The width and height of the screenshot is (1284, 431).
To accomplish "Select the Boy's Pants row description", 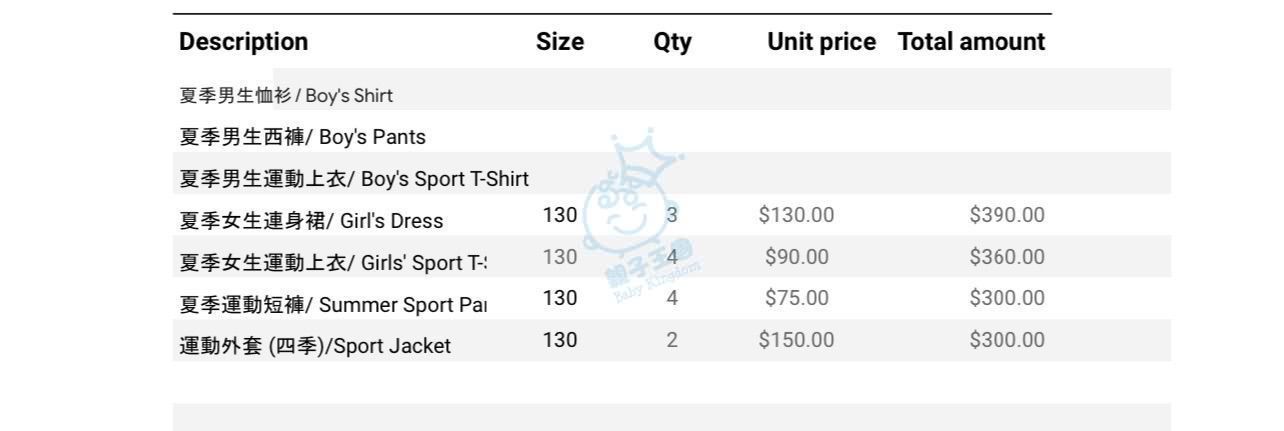I will (x=302, y=137).
